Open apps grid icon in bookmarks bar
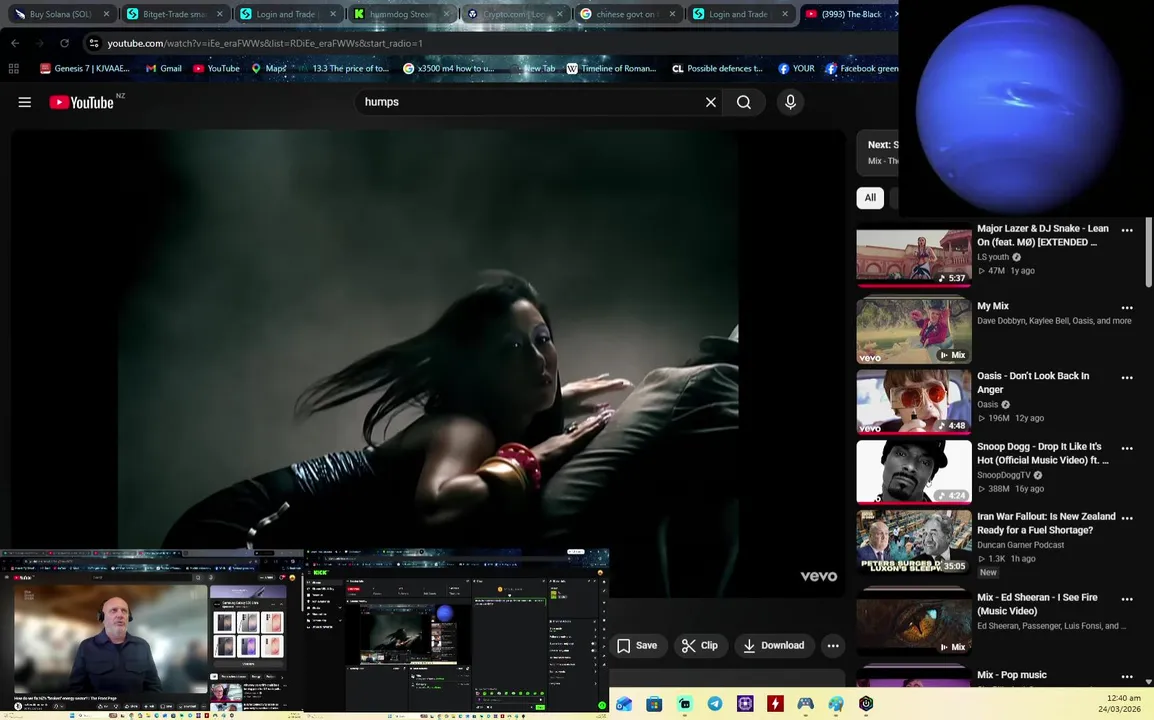This screenshot has width=1154, height=720. pos(13,68)
